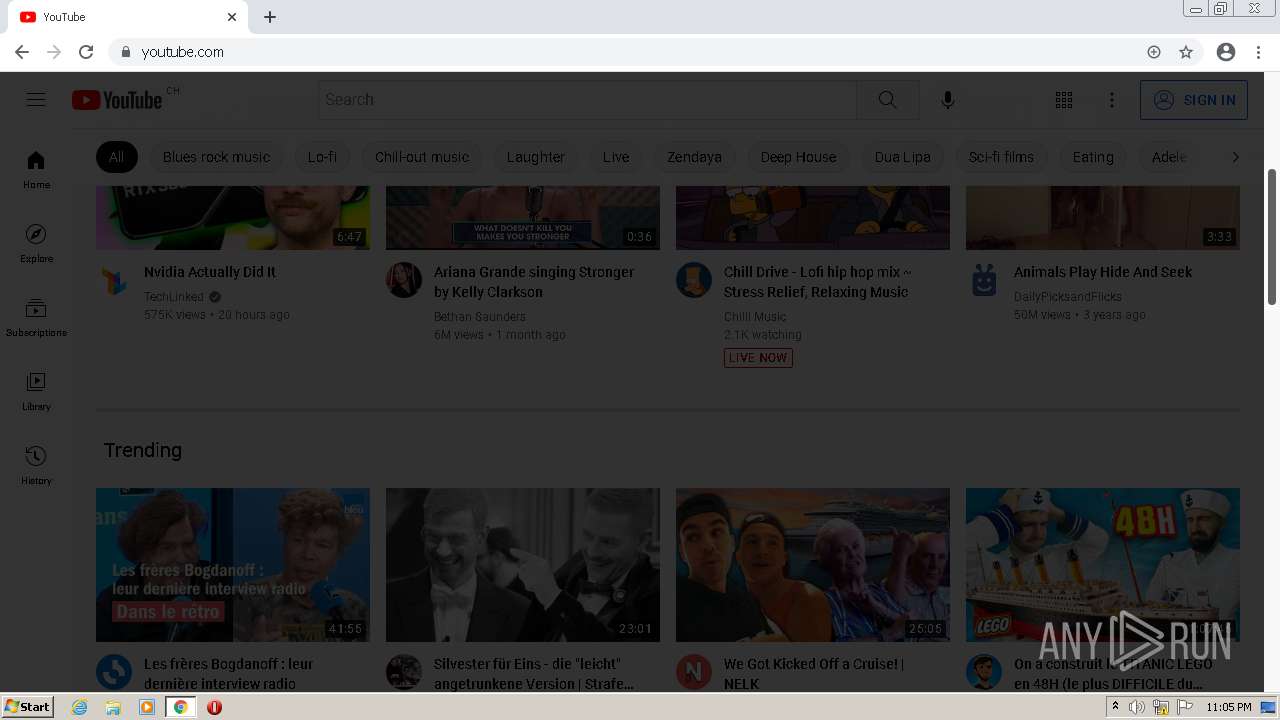Open Ariana Grande singing Stronger video title
This screenshot has width=1280, height=720.
(534, 282)
